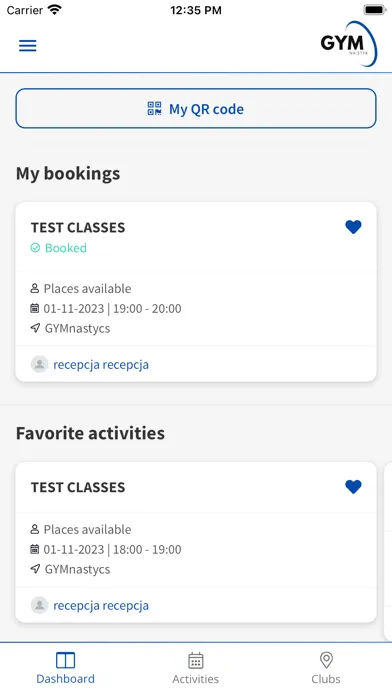Click recepcja recepcja link in My bookings
Screen dimensions: 392x696
tap(101, 365)
